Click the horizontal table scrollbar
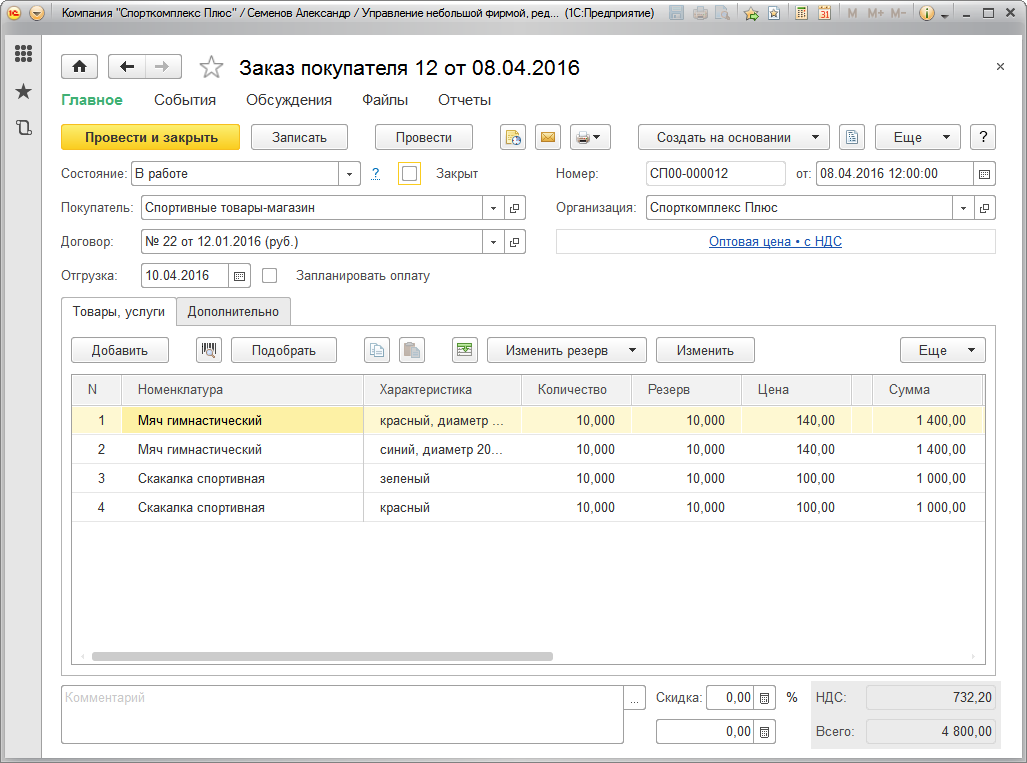 pyautogui.click(x=322, y=657)
